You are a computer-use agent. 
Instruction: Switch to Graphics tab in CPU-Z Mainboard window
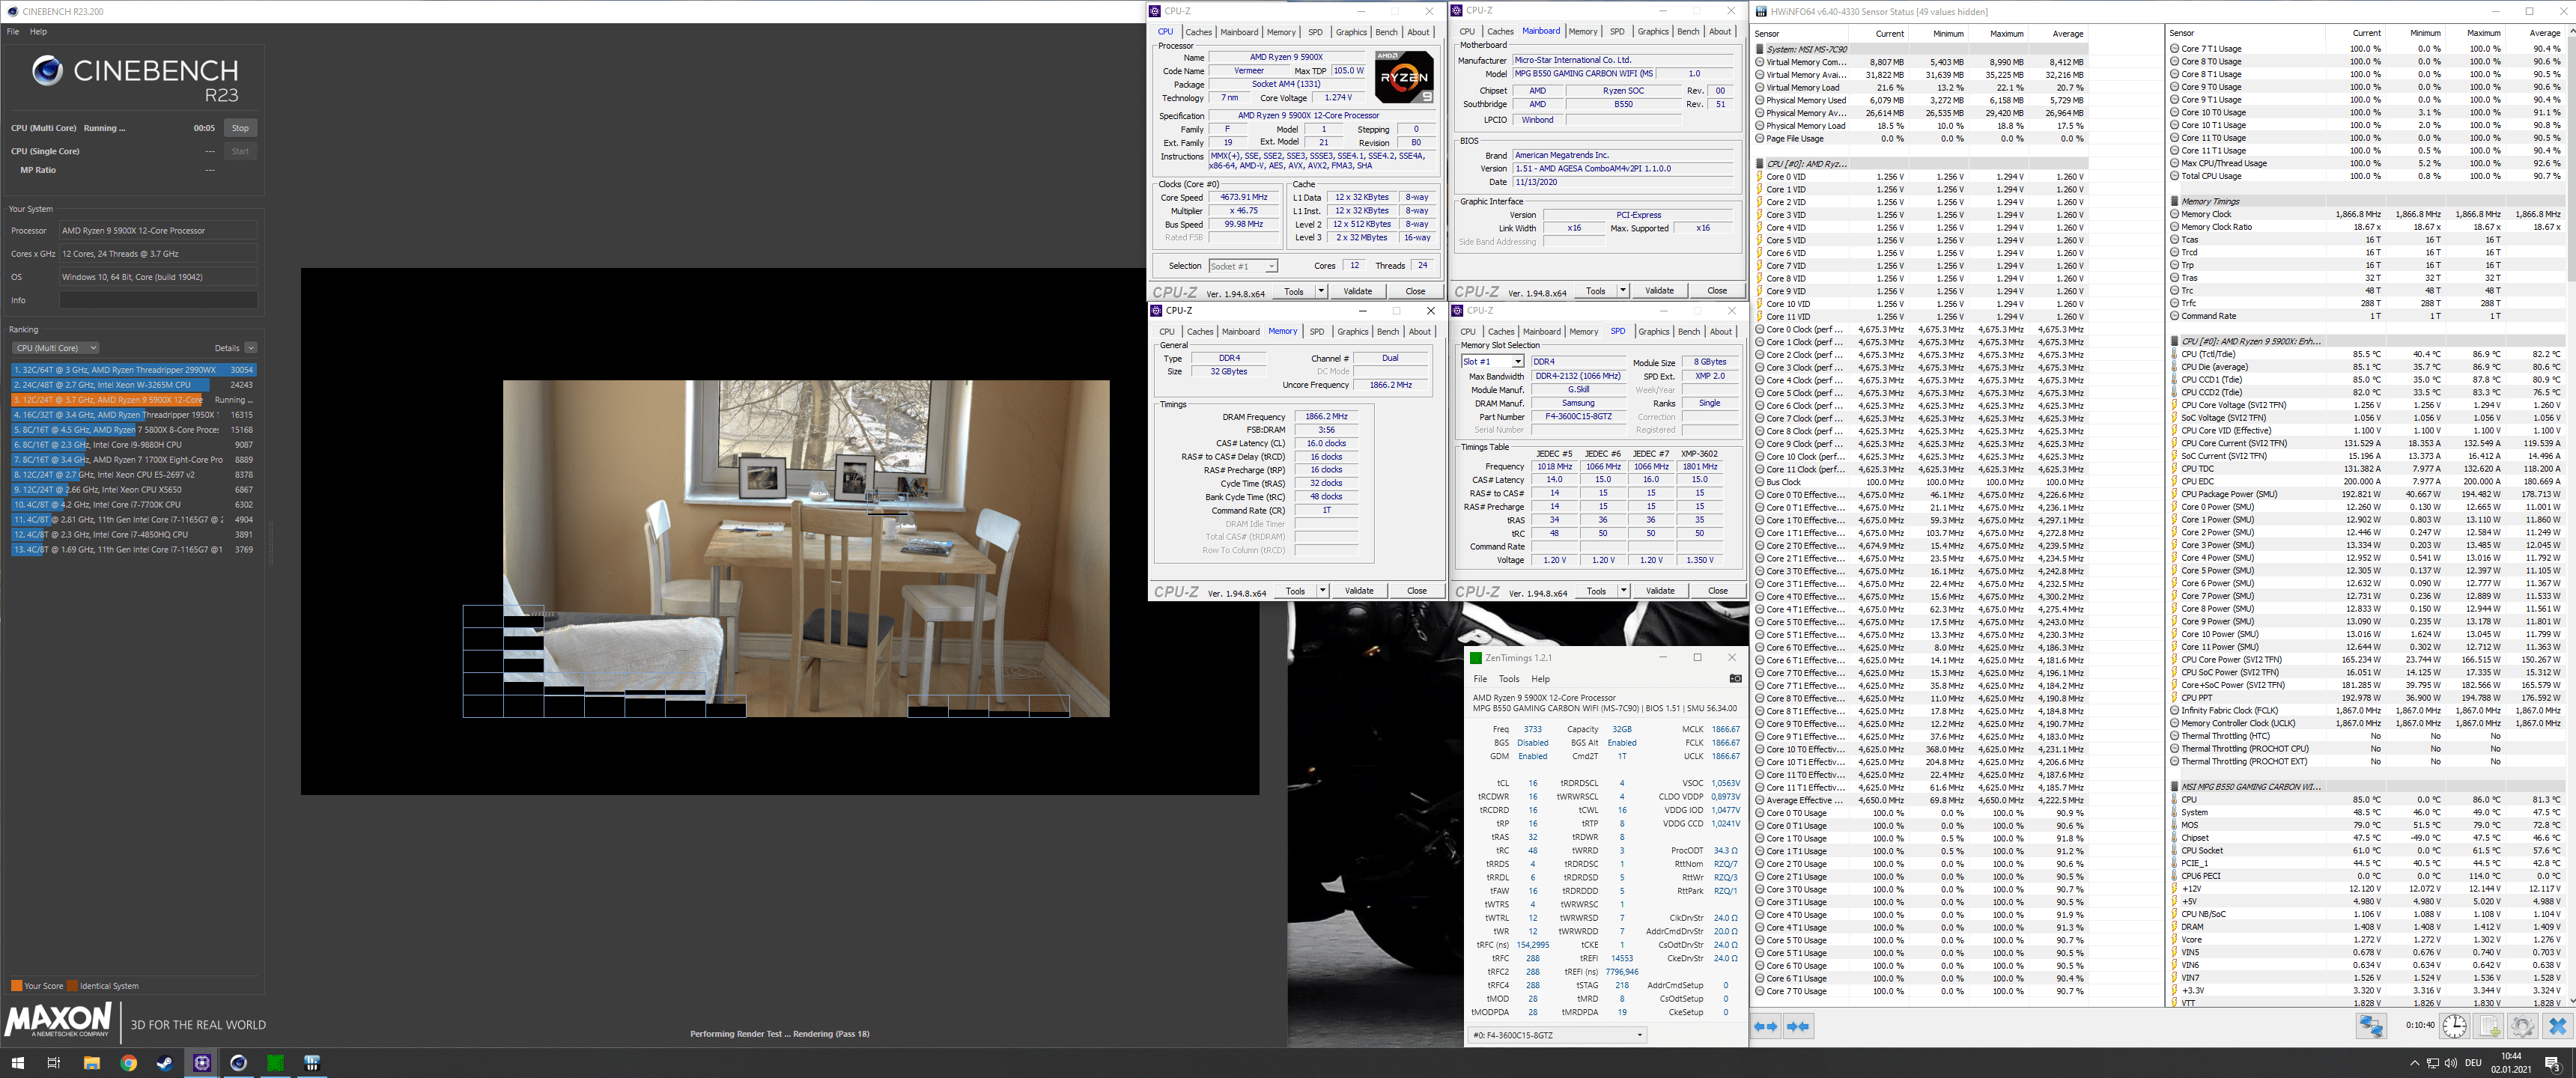1652,32
